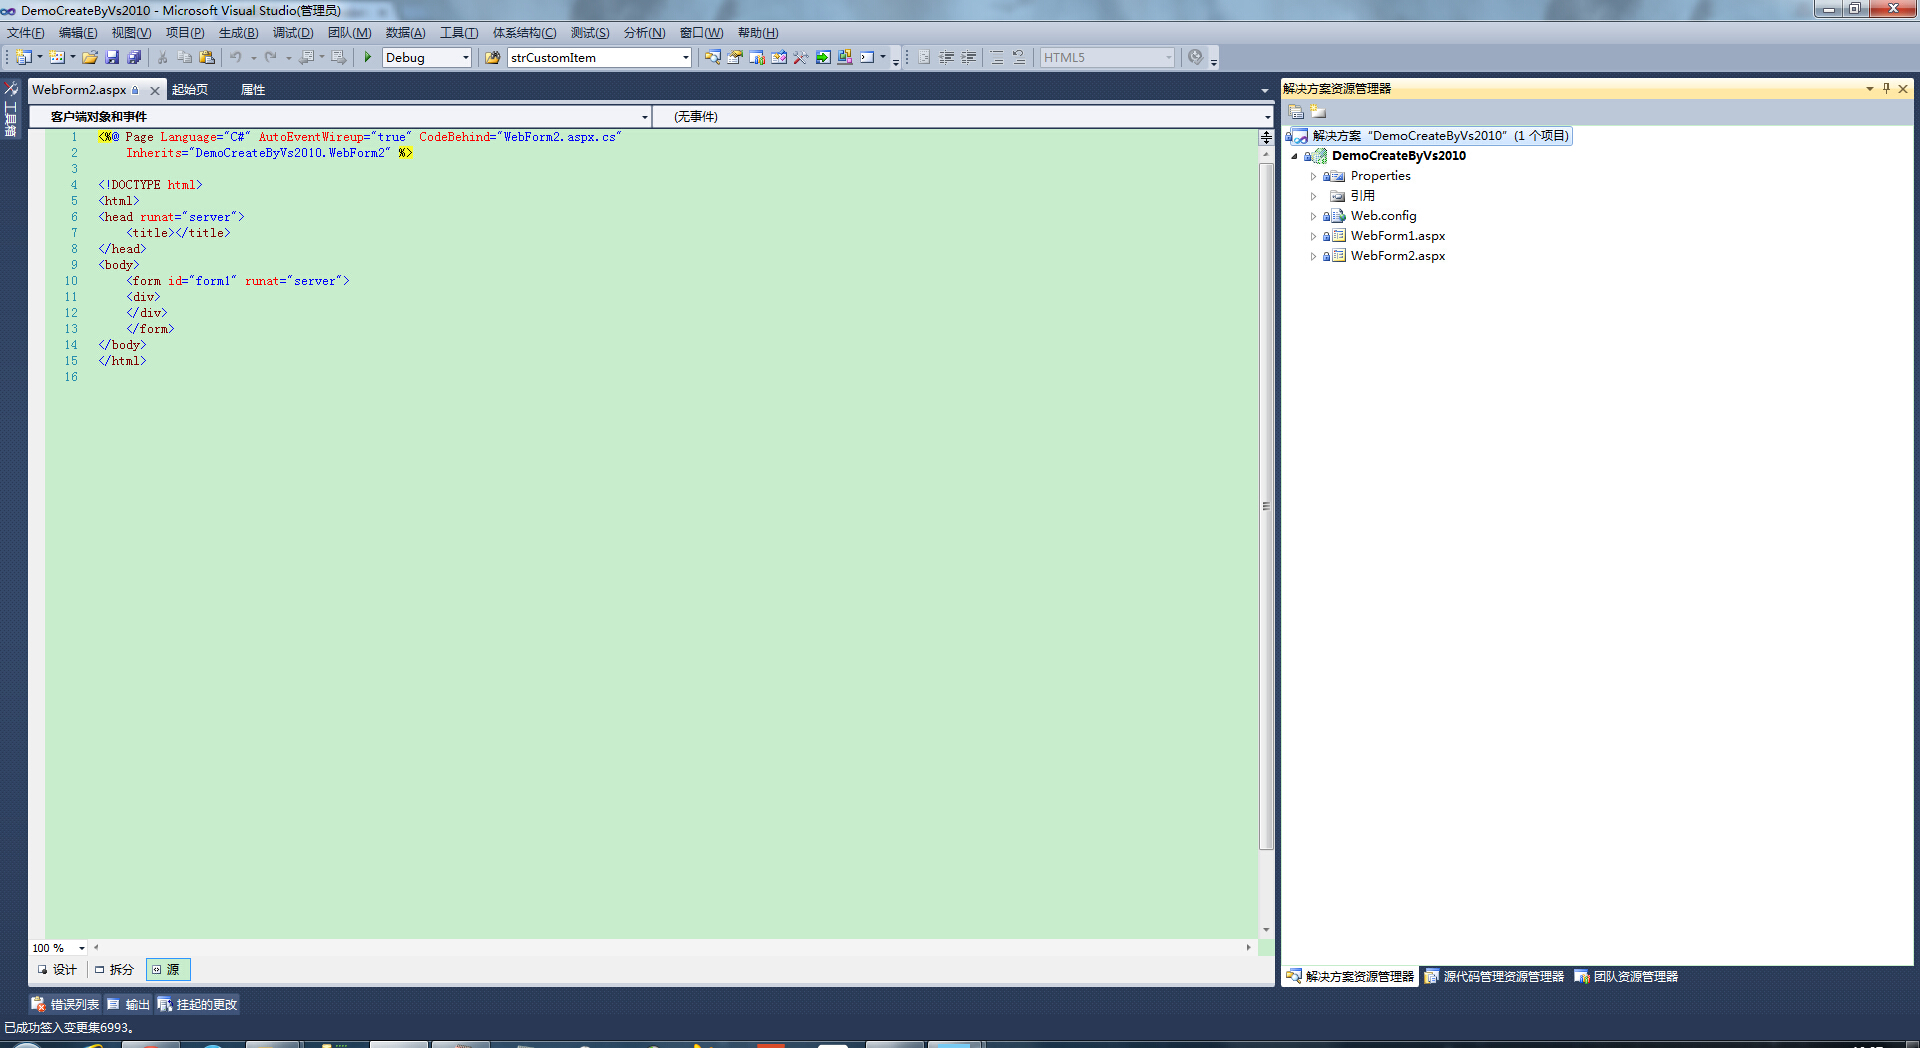Viewport: 1920px width, 1048px height.
Task: Collapse the DemoCreateByVs2010 project node
Action: (x=1294, y=156)
